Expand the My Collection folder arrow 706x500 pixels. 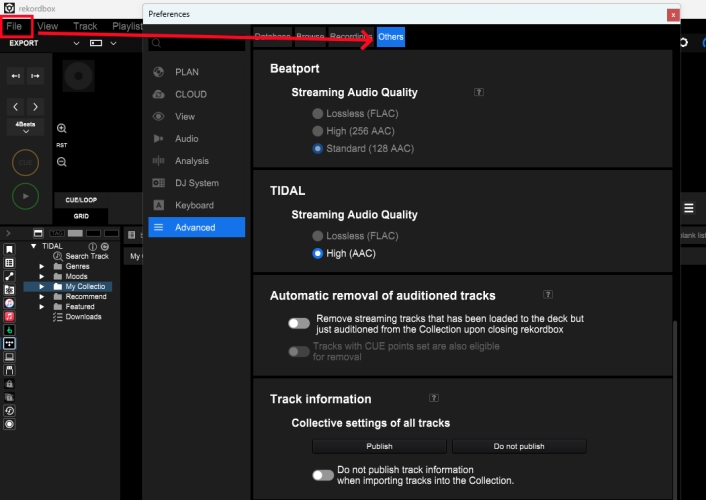click(42, 286)
